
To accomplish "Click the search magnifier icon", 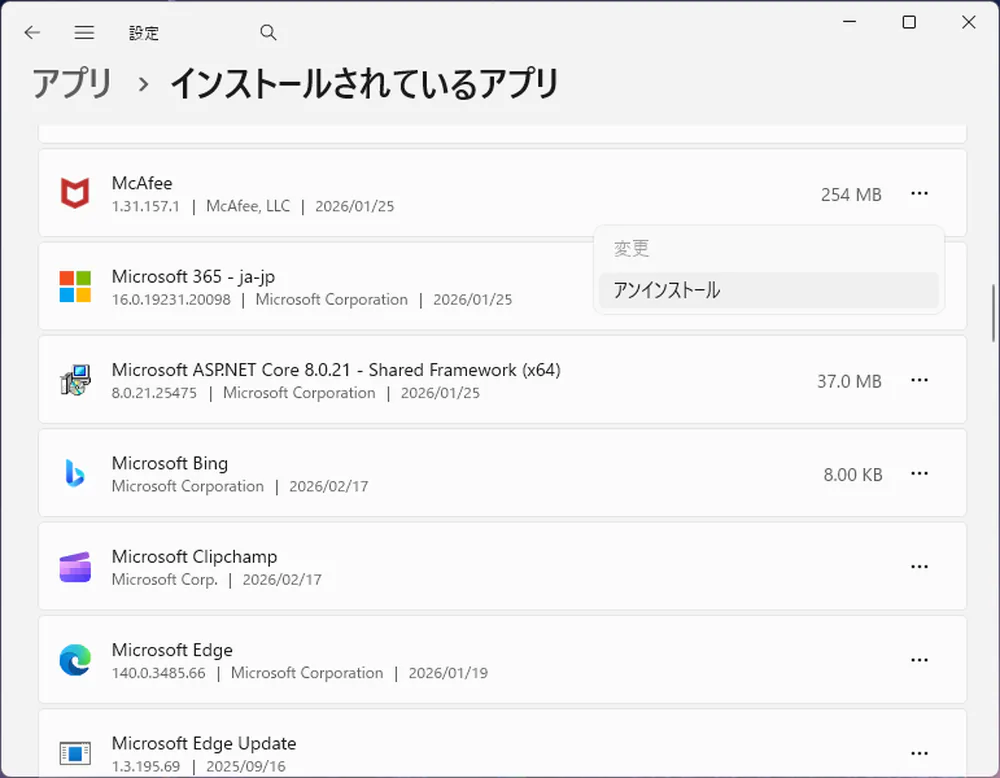I will (x=268, y=33).
